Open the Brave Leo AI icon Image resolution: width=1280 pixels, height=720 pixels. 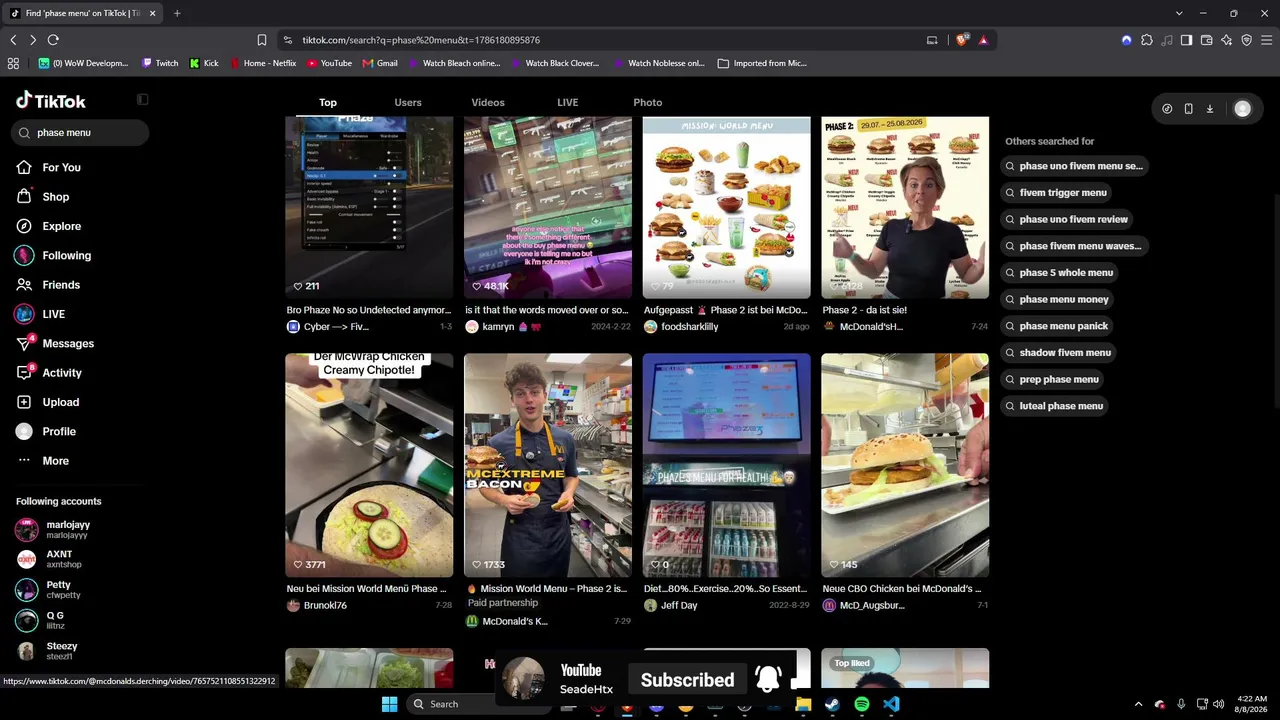1226,40
